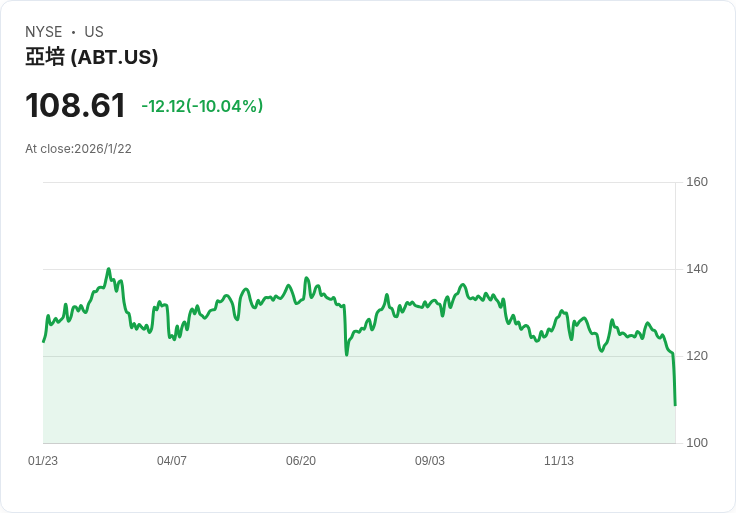Image resolution: width=736 pixels, height=513 pixels.
Task: Click the 160 y-axis label
Action: pos(697,182)
